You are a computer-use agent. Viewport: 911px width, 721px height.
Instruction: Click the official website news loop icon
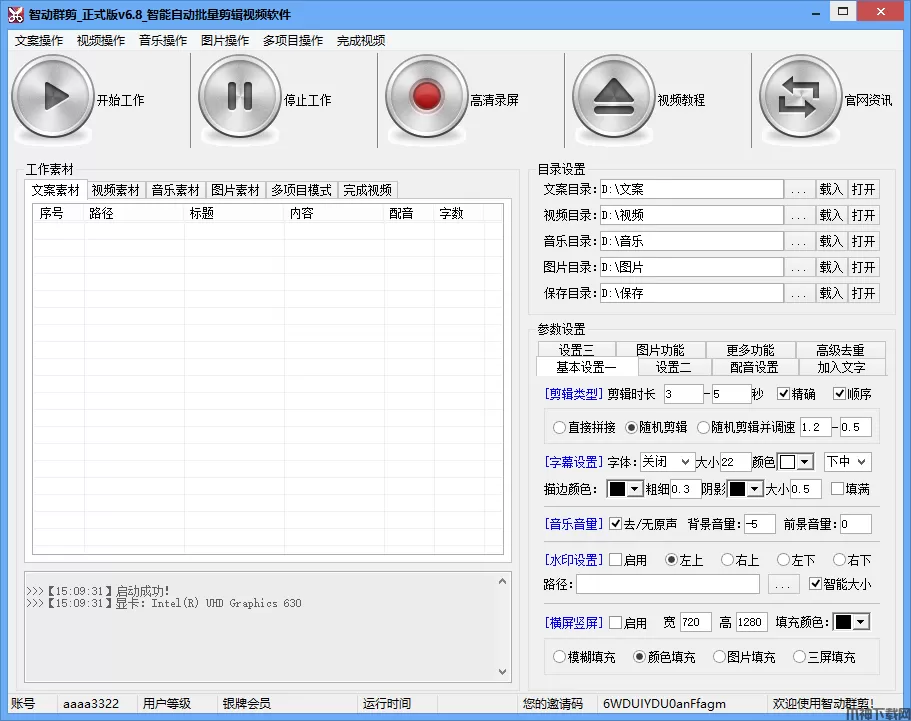[x=799, y=97]
